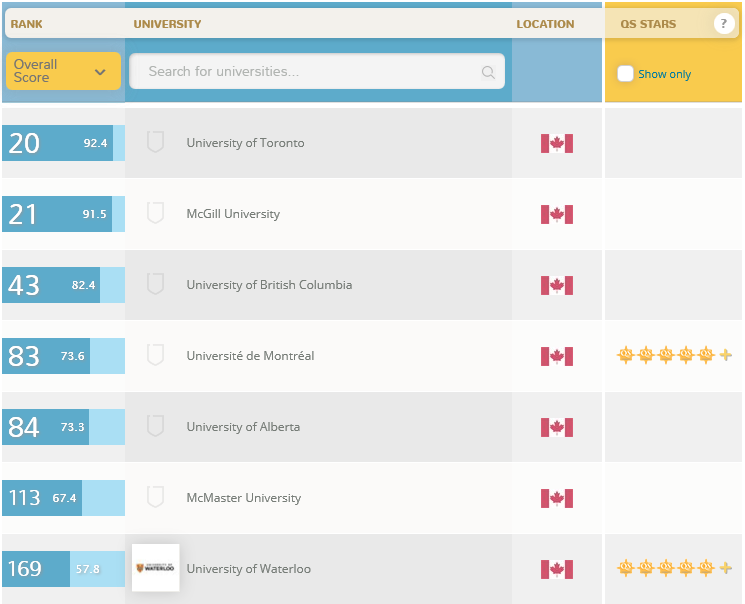Click the Canada flag in University of Toronto row
The height and width of the screenshot is (604, 745).
557,143
